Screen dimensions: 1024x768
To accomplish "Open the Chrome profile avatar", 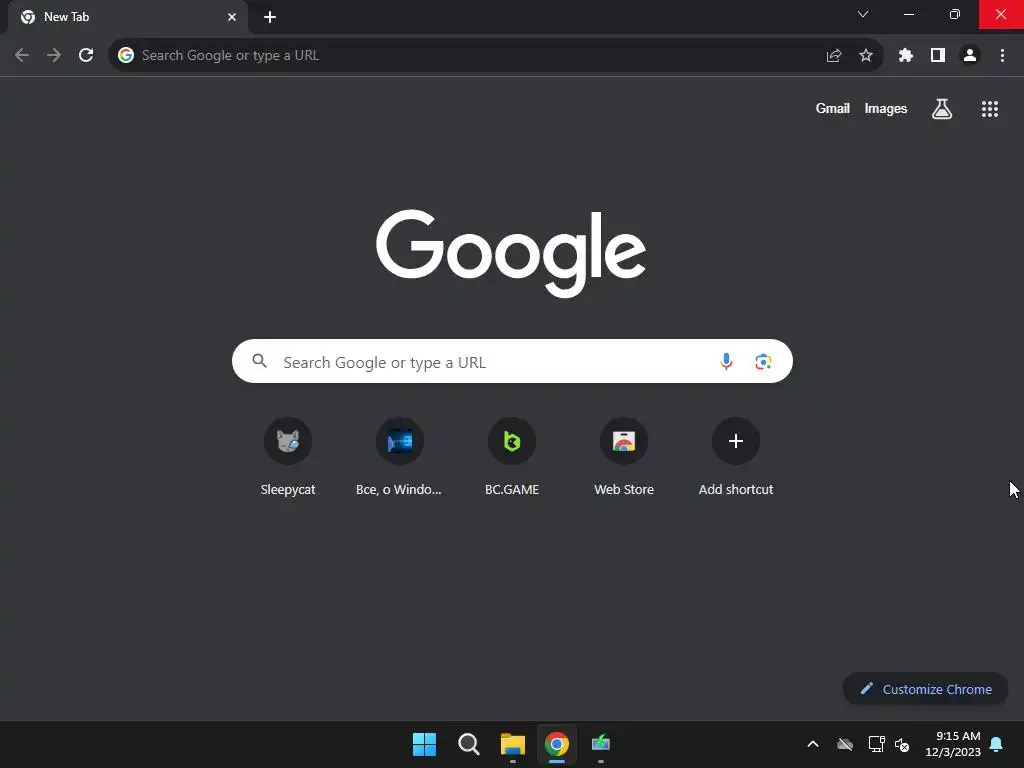I will pos(970,56).
